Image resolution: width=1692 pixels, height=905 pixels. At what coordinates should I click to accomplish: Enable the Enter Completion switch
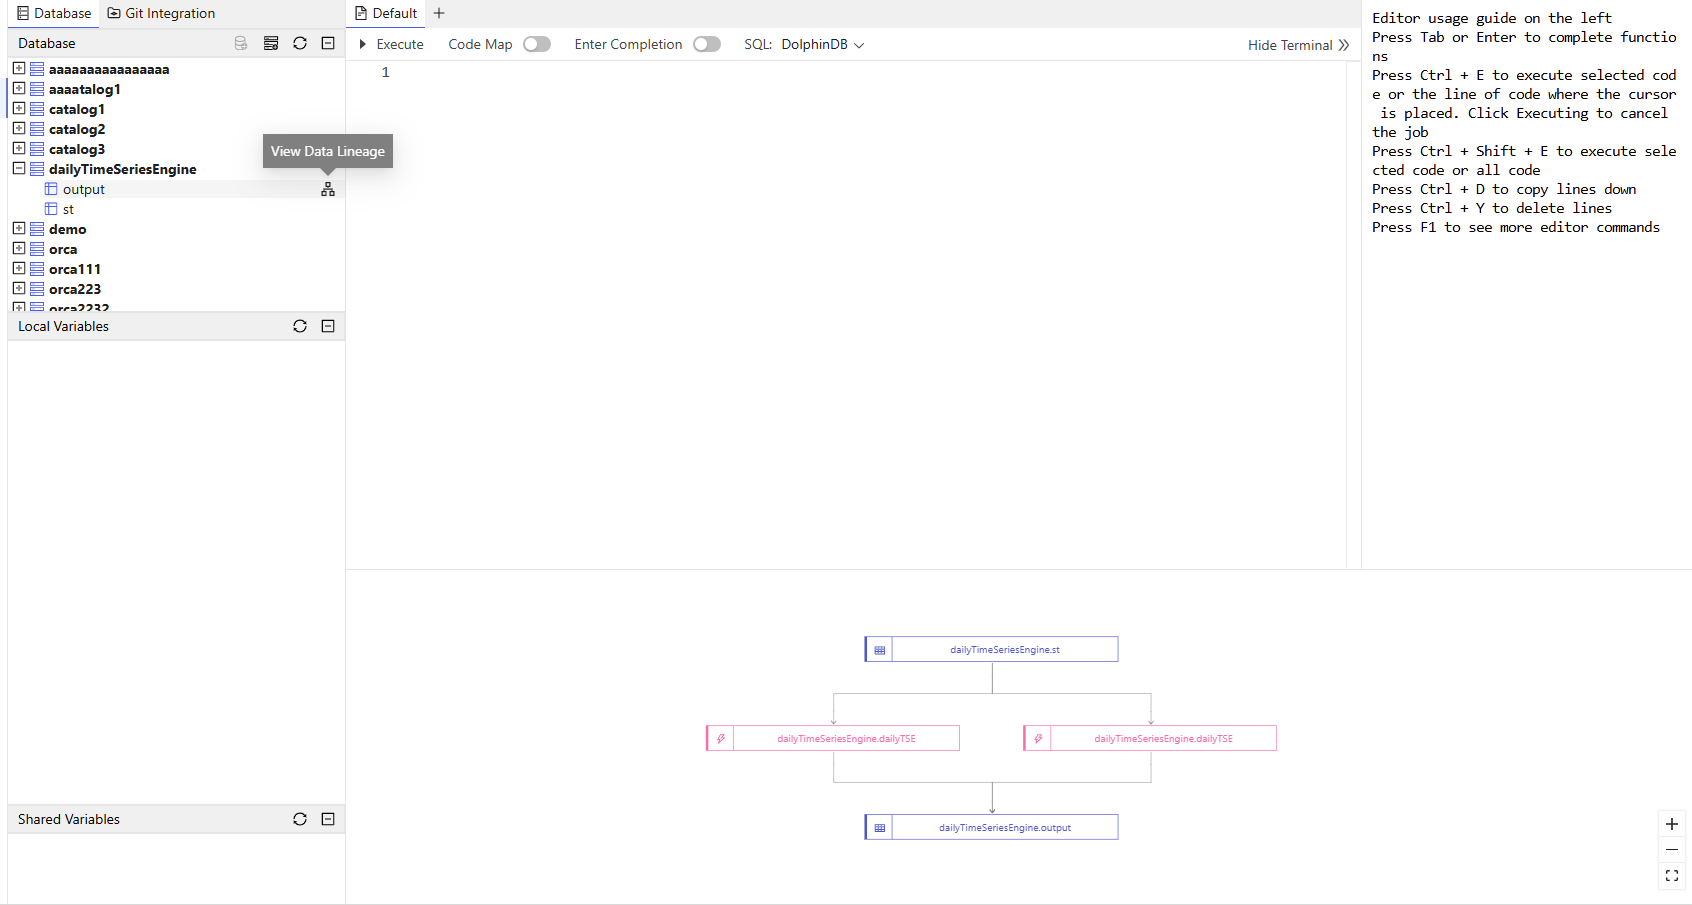tap(707, 44)
